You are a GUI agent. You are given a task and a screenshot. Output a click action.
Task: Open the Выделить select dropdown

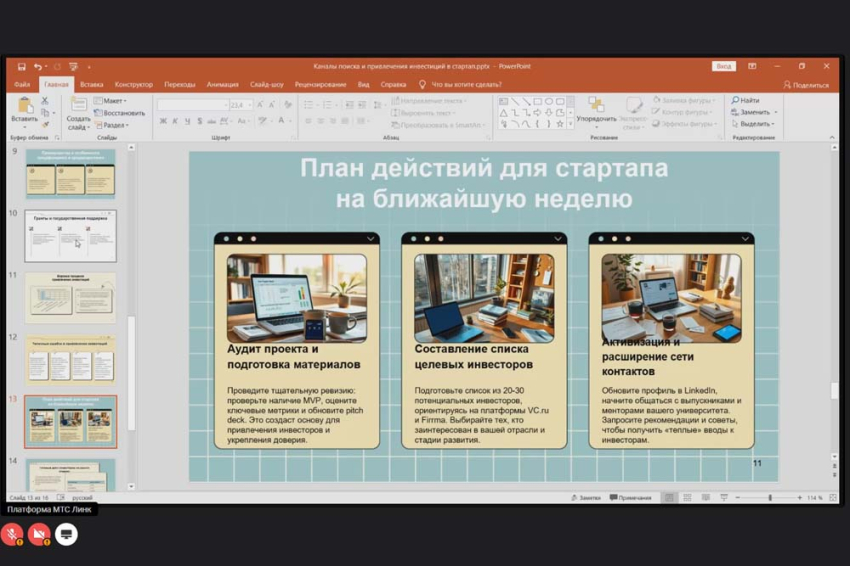pos(754,124)
